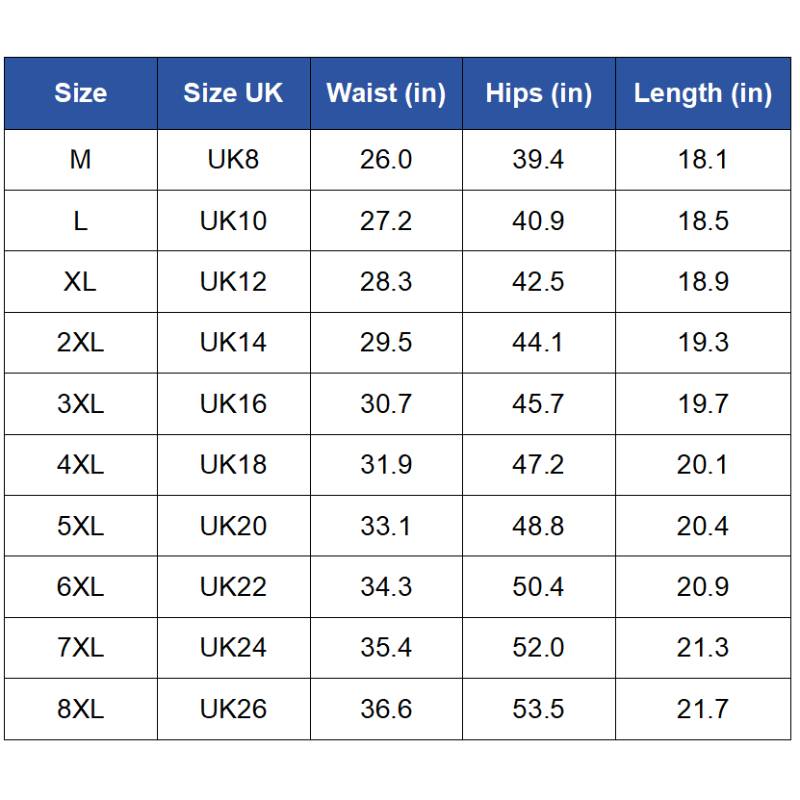Select waist value 36.6 for 8XL

(x=386, y=709)
